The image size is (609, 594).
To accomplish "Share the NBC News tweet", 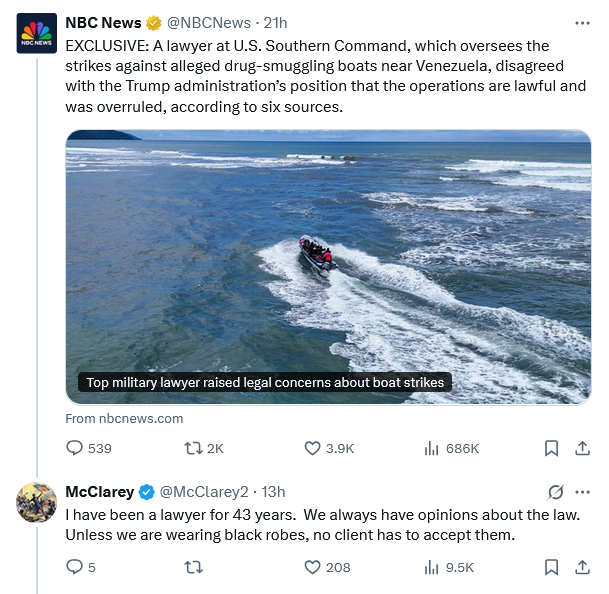I will tap(582, 448).
